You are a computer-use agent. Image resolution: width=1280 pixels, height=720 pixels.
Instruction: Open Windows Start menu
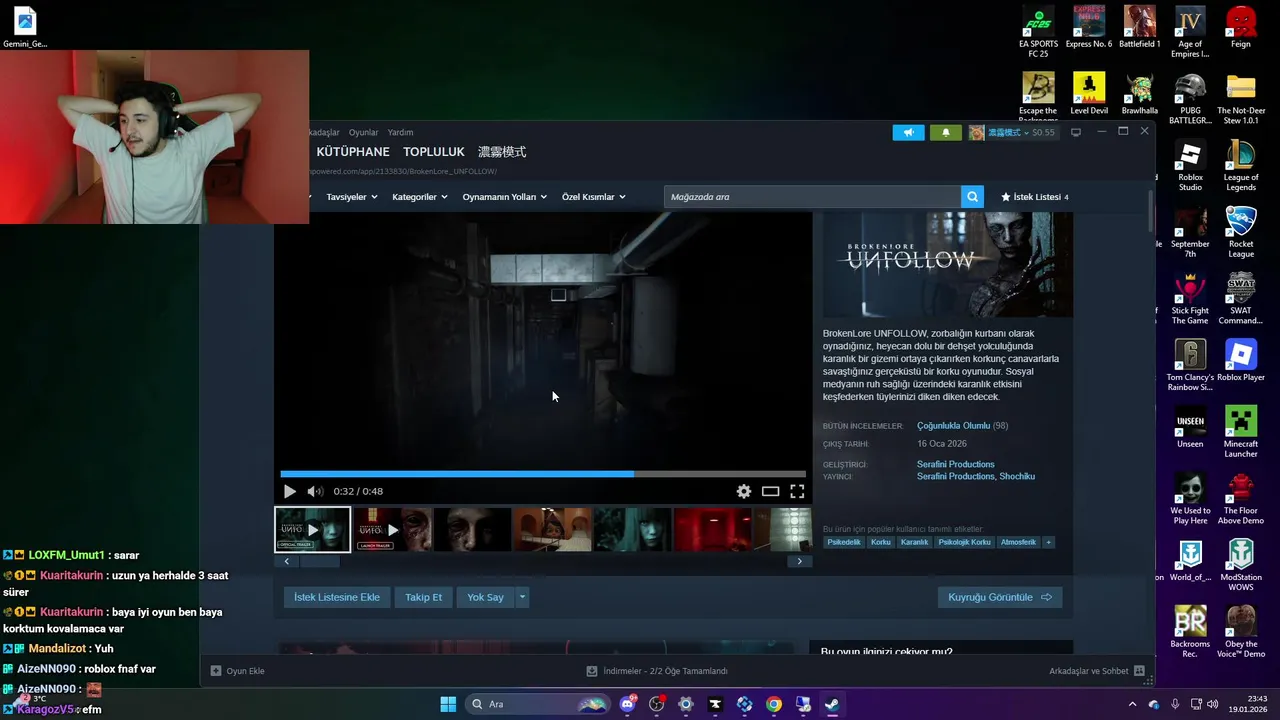(x=448, y=704)
